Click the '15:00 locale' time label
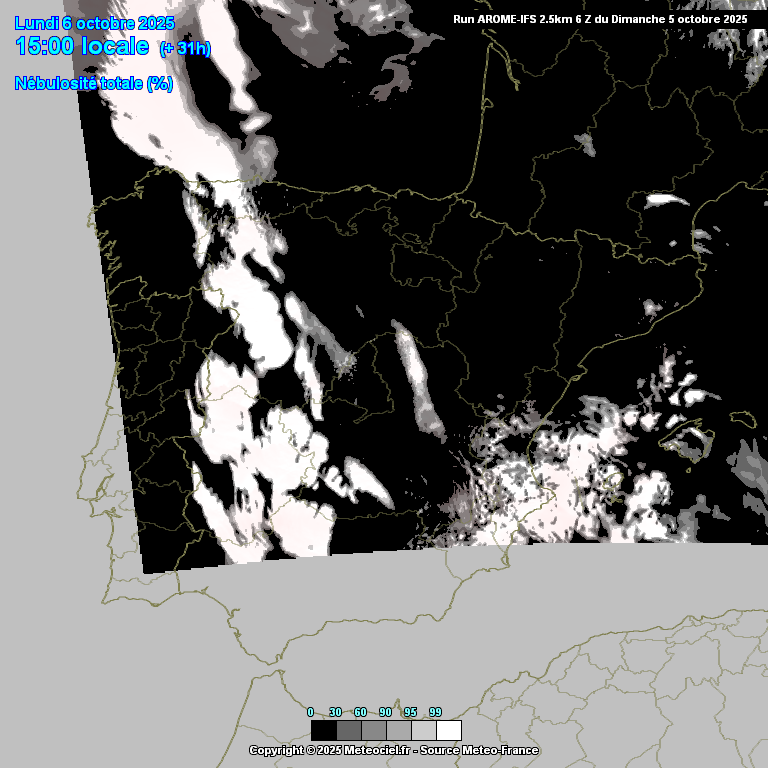Image resolution: width=768 pixels, height=768 pixels. [x=82, y=46]
